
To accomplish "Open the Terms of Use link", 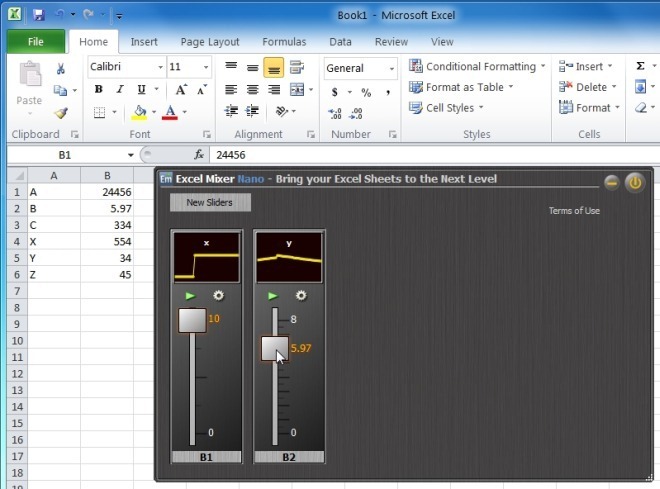I will click(x=574, y=210).
